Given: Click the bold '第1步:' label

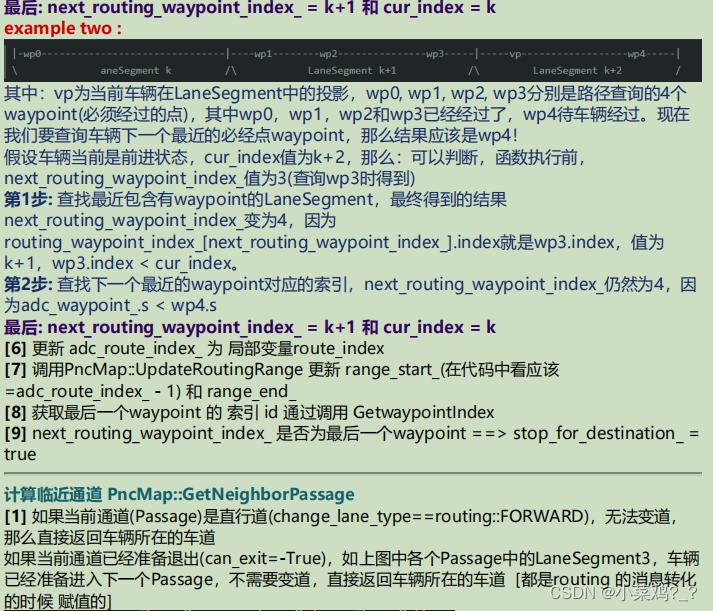Looking at the screenshot, I should tap(28, 200).
